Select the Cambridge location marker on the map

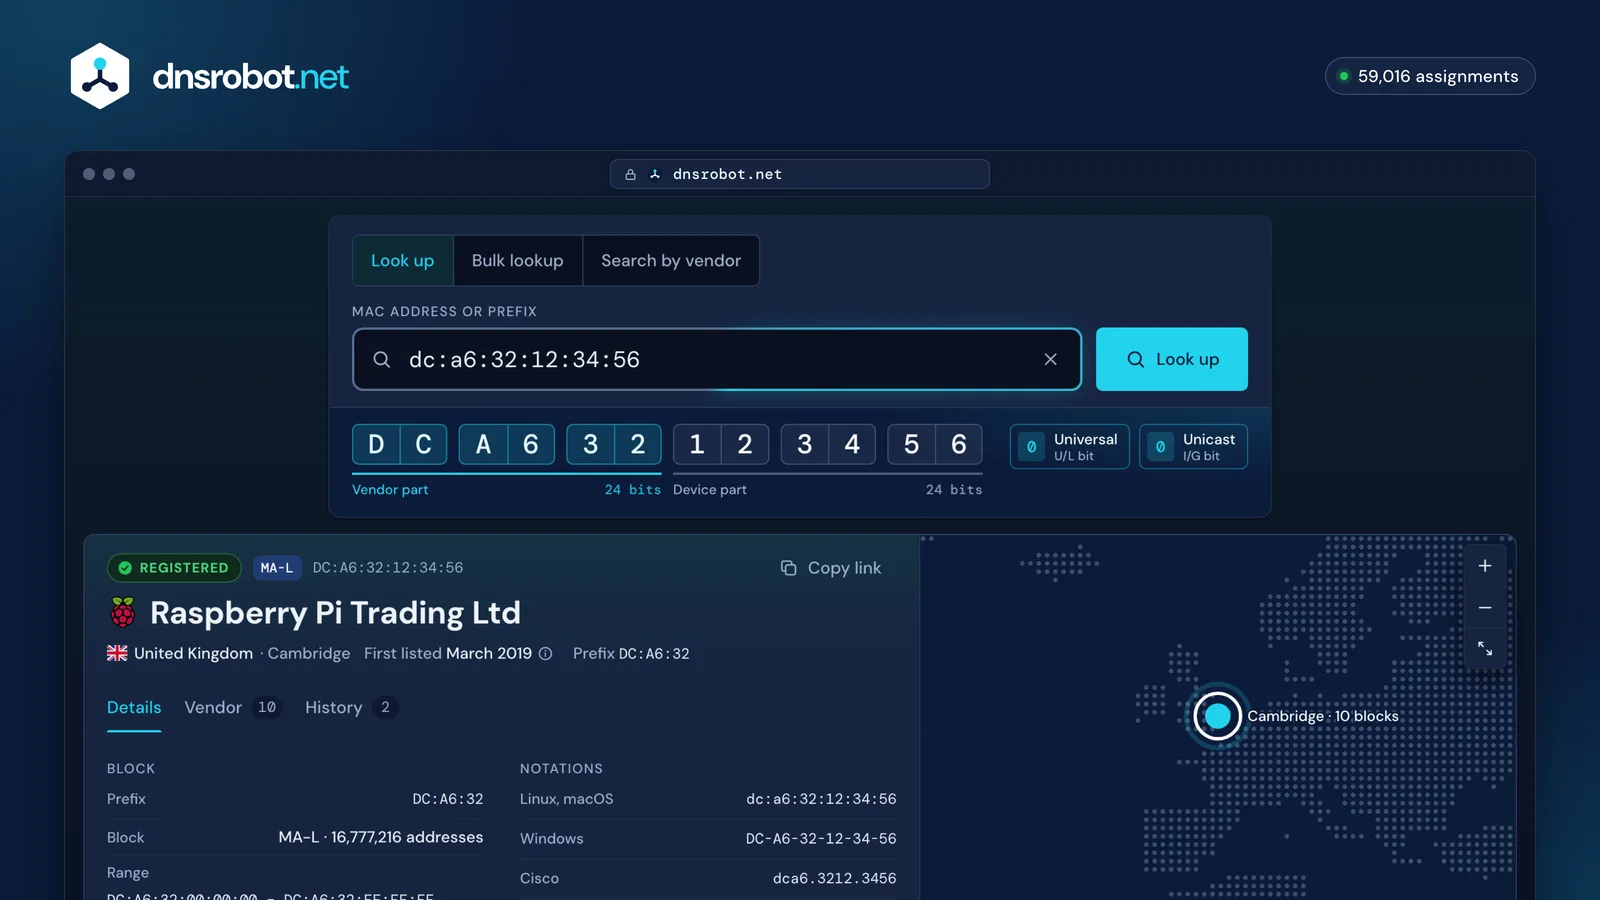[1217, 716]
